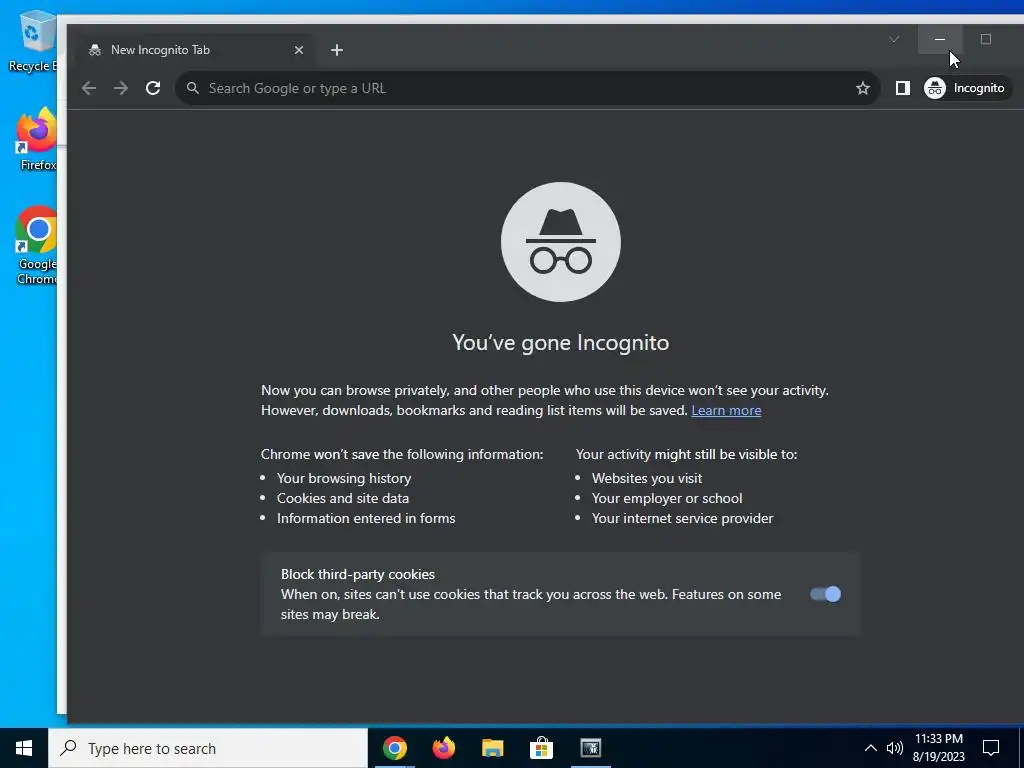Open Chrome from the taskbar

(x=395, y=748)
